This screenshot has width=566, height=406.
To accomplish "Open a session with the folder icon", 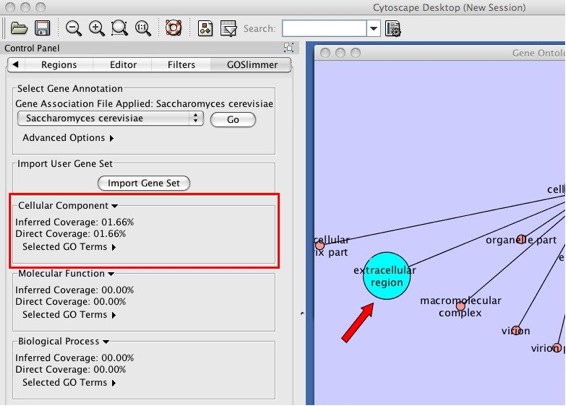I will click(x=19, y=28).
